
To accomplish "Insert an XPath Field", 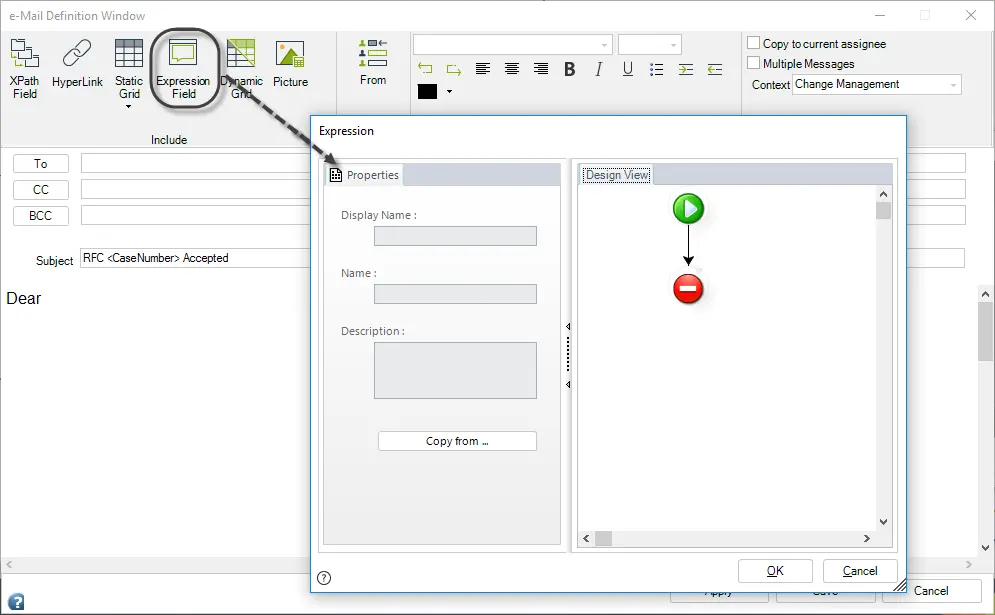I will (x=25, y=69).
